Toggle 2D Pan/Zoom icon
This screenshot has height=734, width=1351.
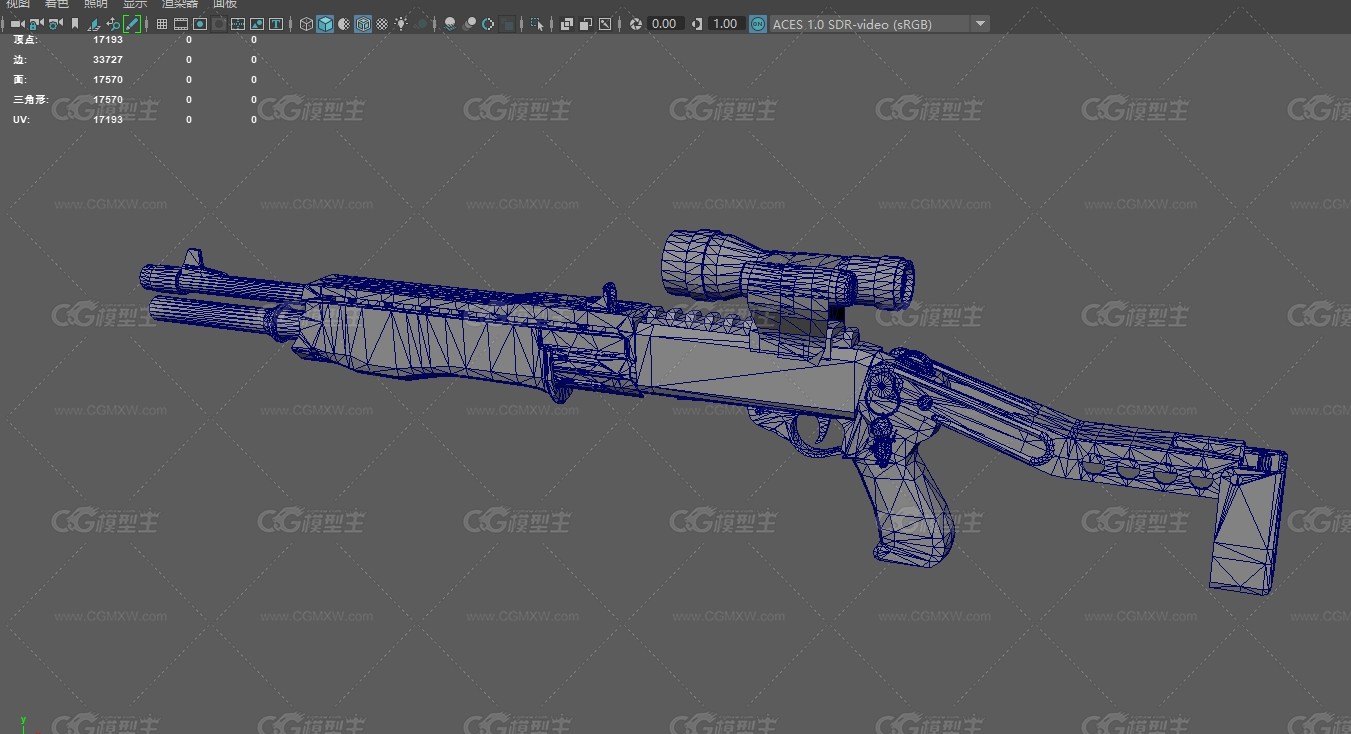coord(113,24)
